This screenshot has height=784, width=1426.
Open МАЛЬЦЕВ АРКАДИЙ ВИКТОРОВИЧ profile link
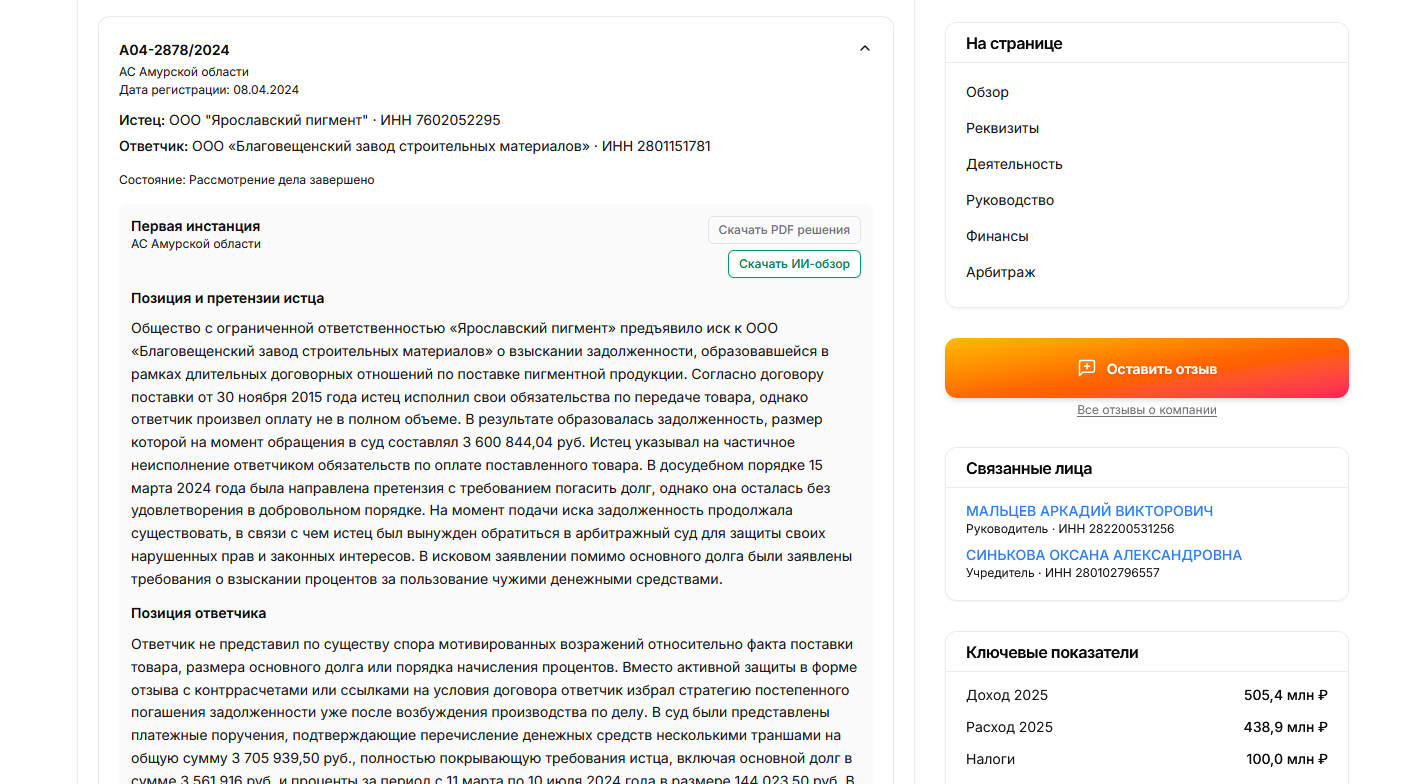(1089, 511)
